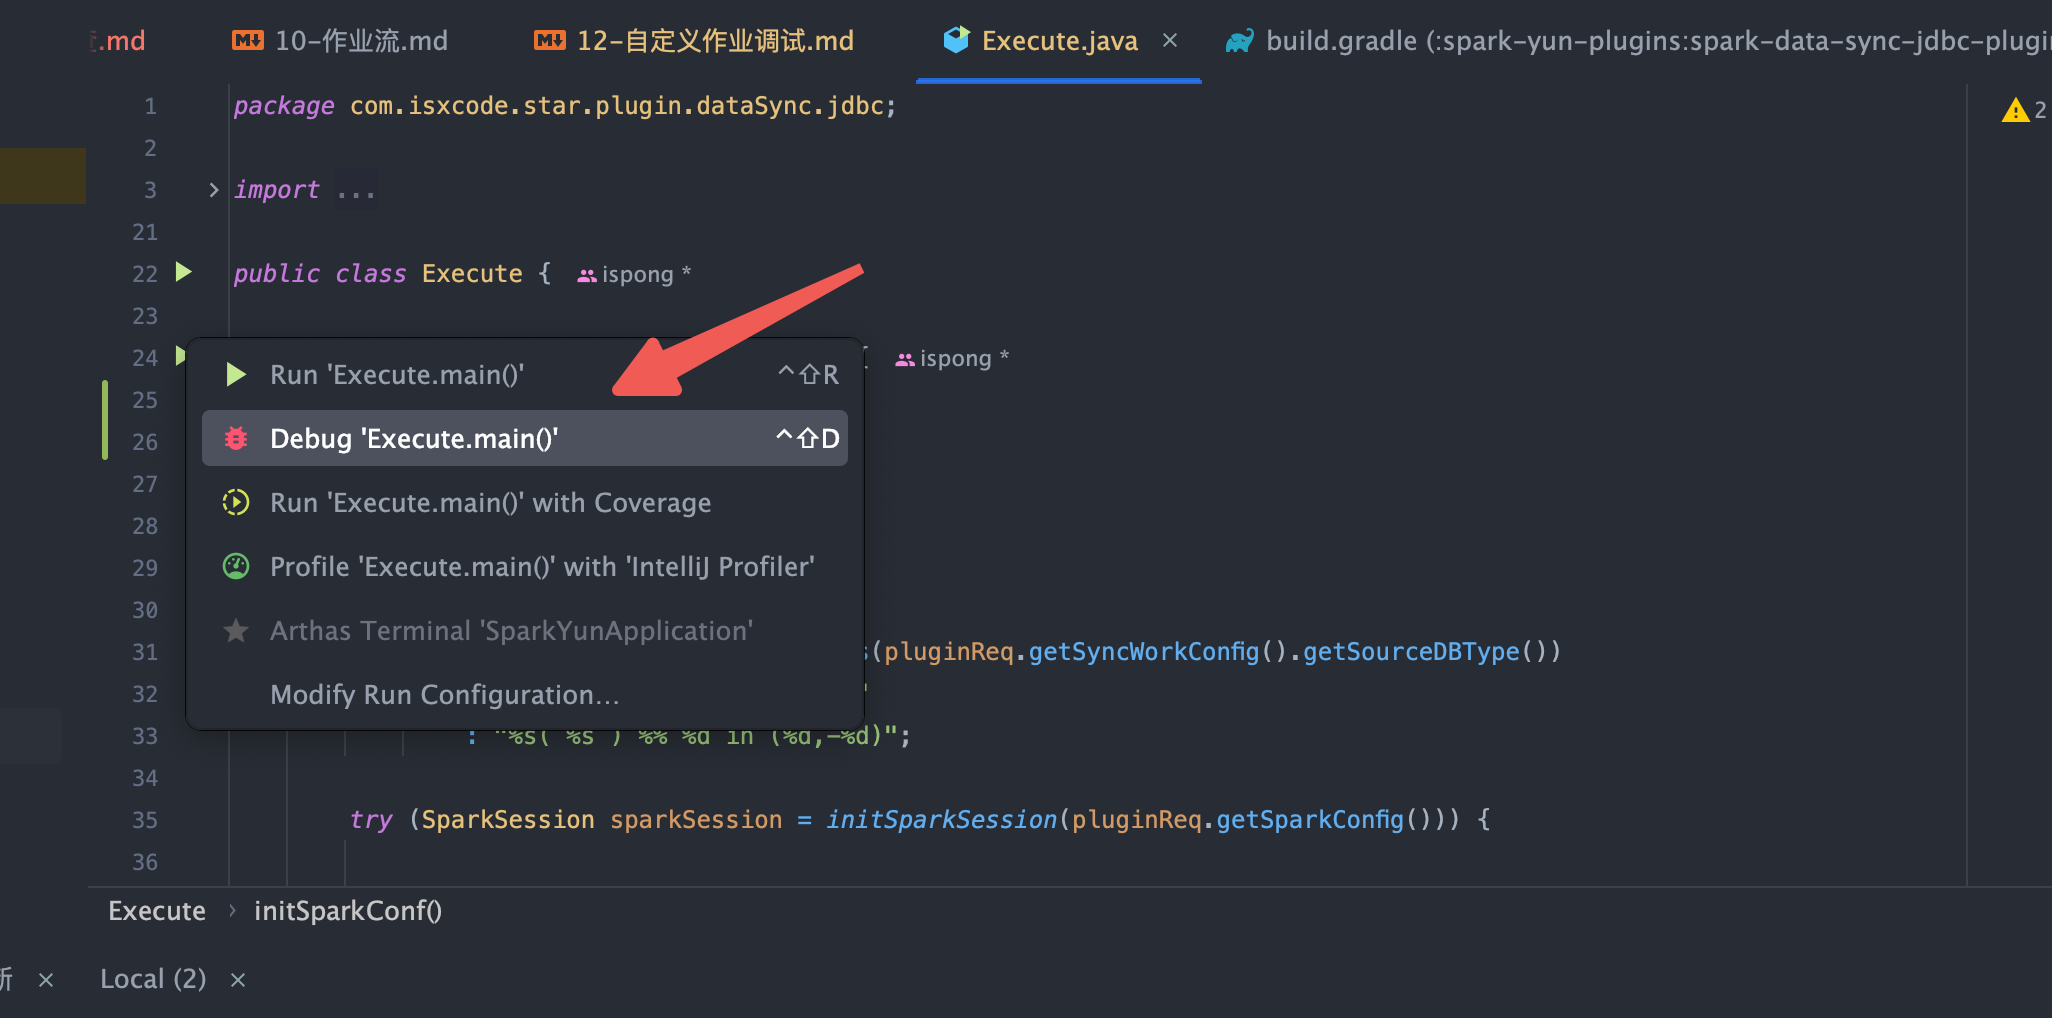Viewport: 2052px width, 1018px height.
Task: Click the initSparkConf() breadcrumb
Action: click(348, 911)
